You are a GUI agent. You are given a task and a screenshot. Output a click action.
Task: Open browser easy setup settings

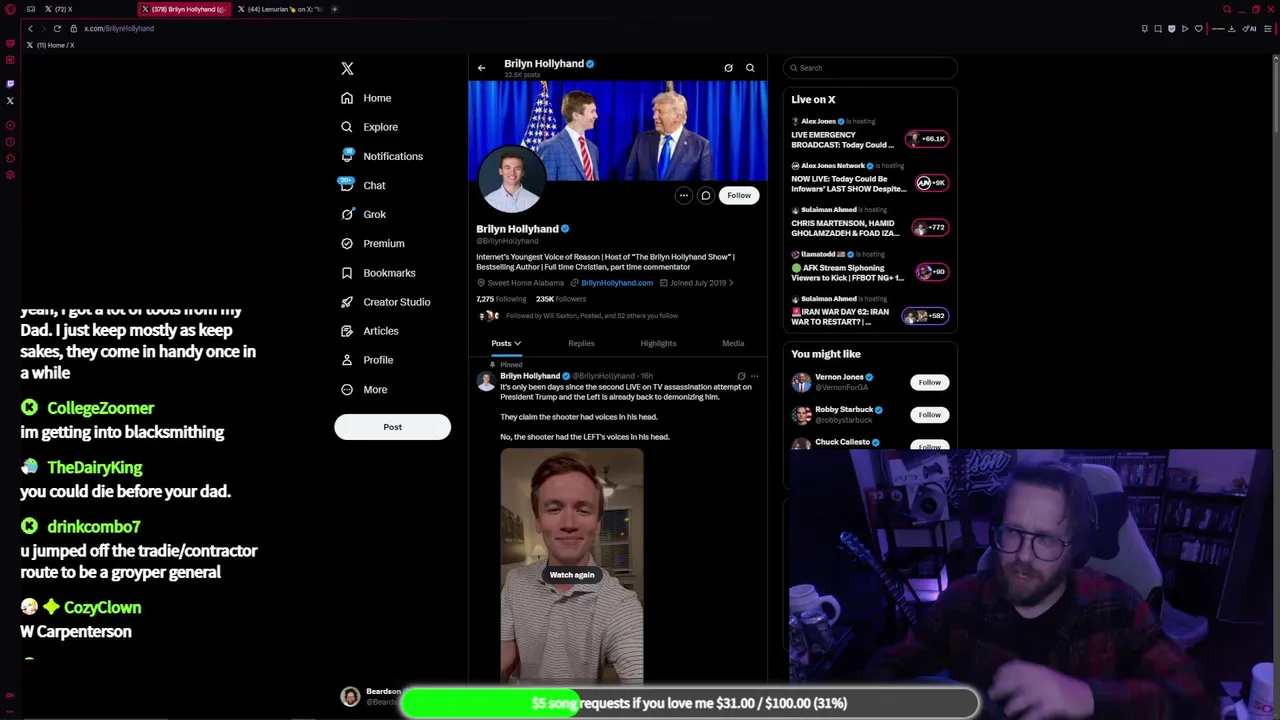[x=1267, y=28]
